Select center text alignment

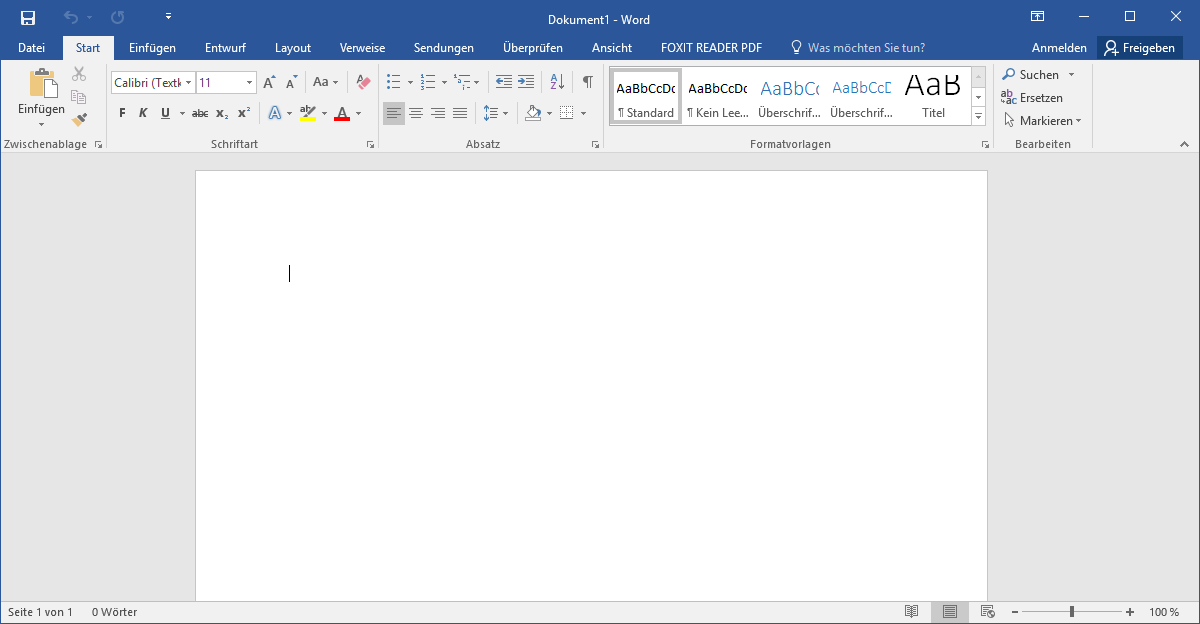pos(415,113)
